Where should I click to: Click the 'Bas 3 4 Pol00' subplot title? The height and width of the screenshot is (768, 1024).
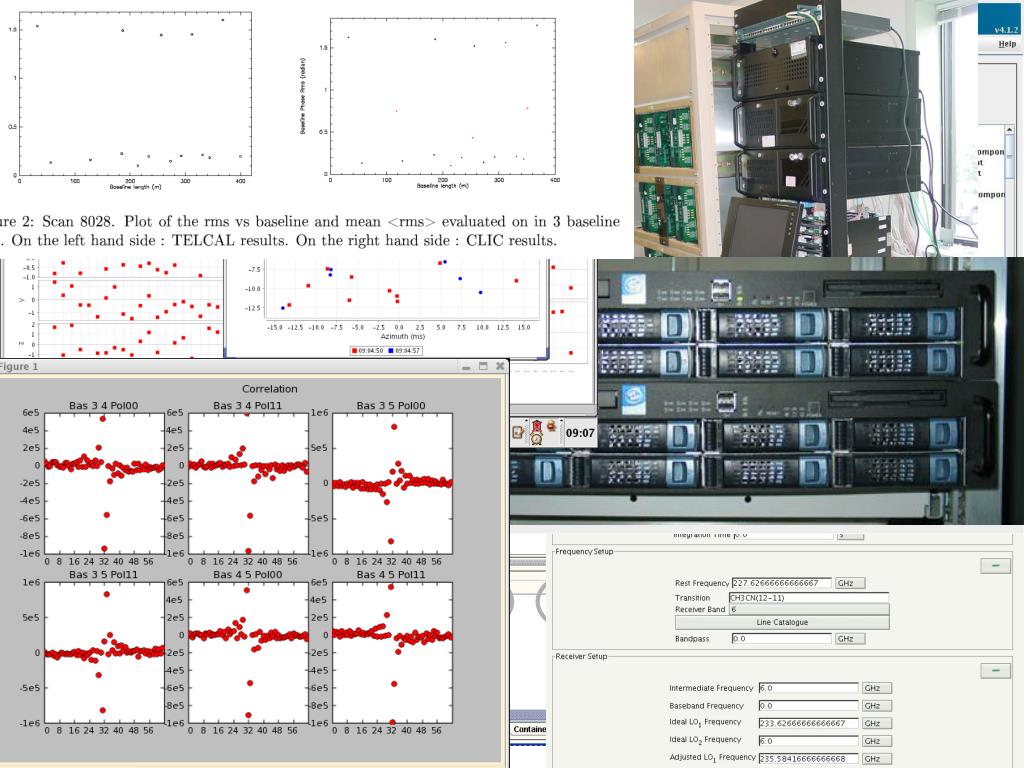click(x=104, y=406)
